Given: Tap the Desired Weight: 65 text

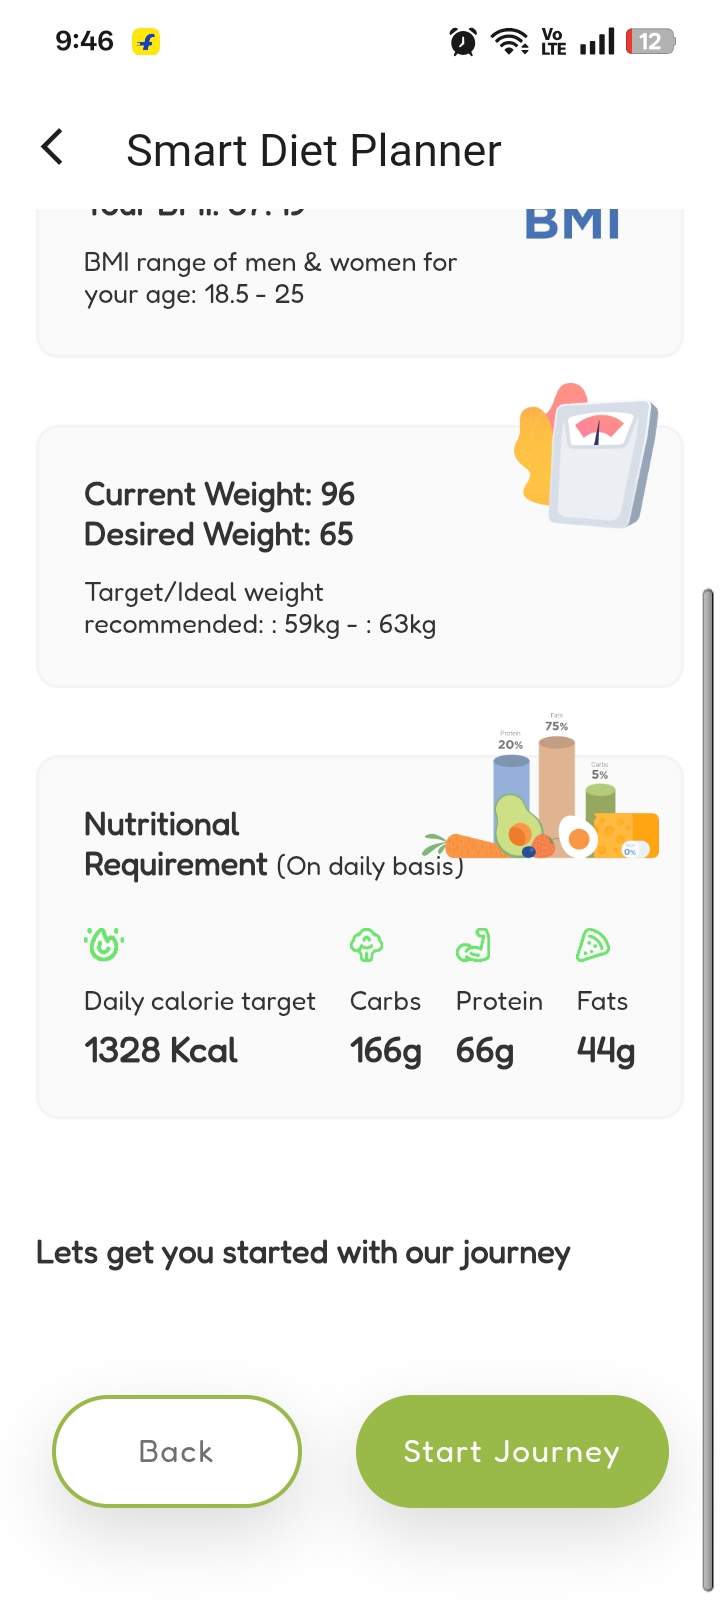Looking at the screenshot, I should click(x=219, y=535).
